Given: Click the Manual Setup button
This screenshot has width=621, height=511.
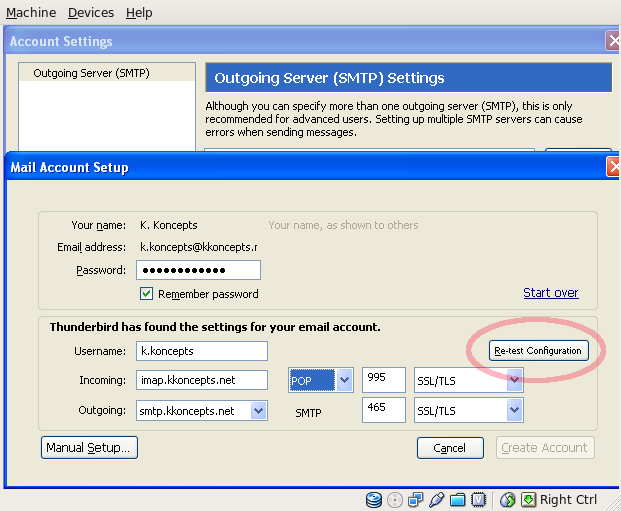Looking at the screenshot, I should 88,448.
